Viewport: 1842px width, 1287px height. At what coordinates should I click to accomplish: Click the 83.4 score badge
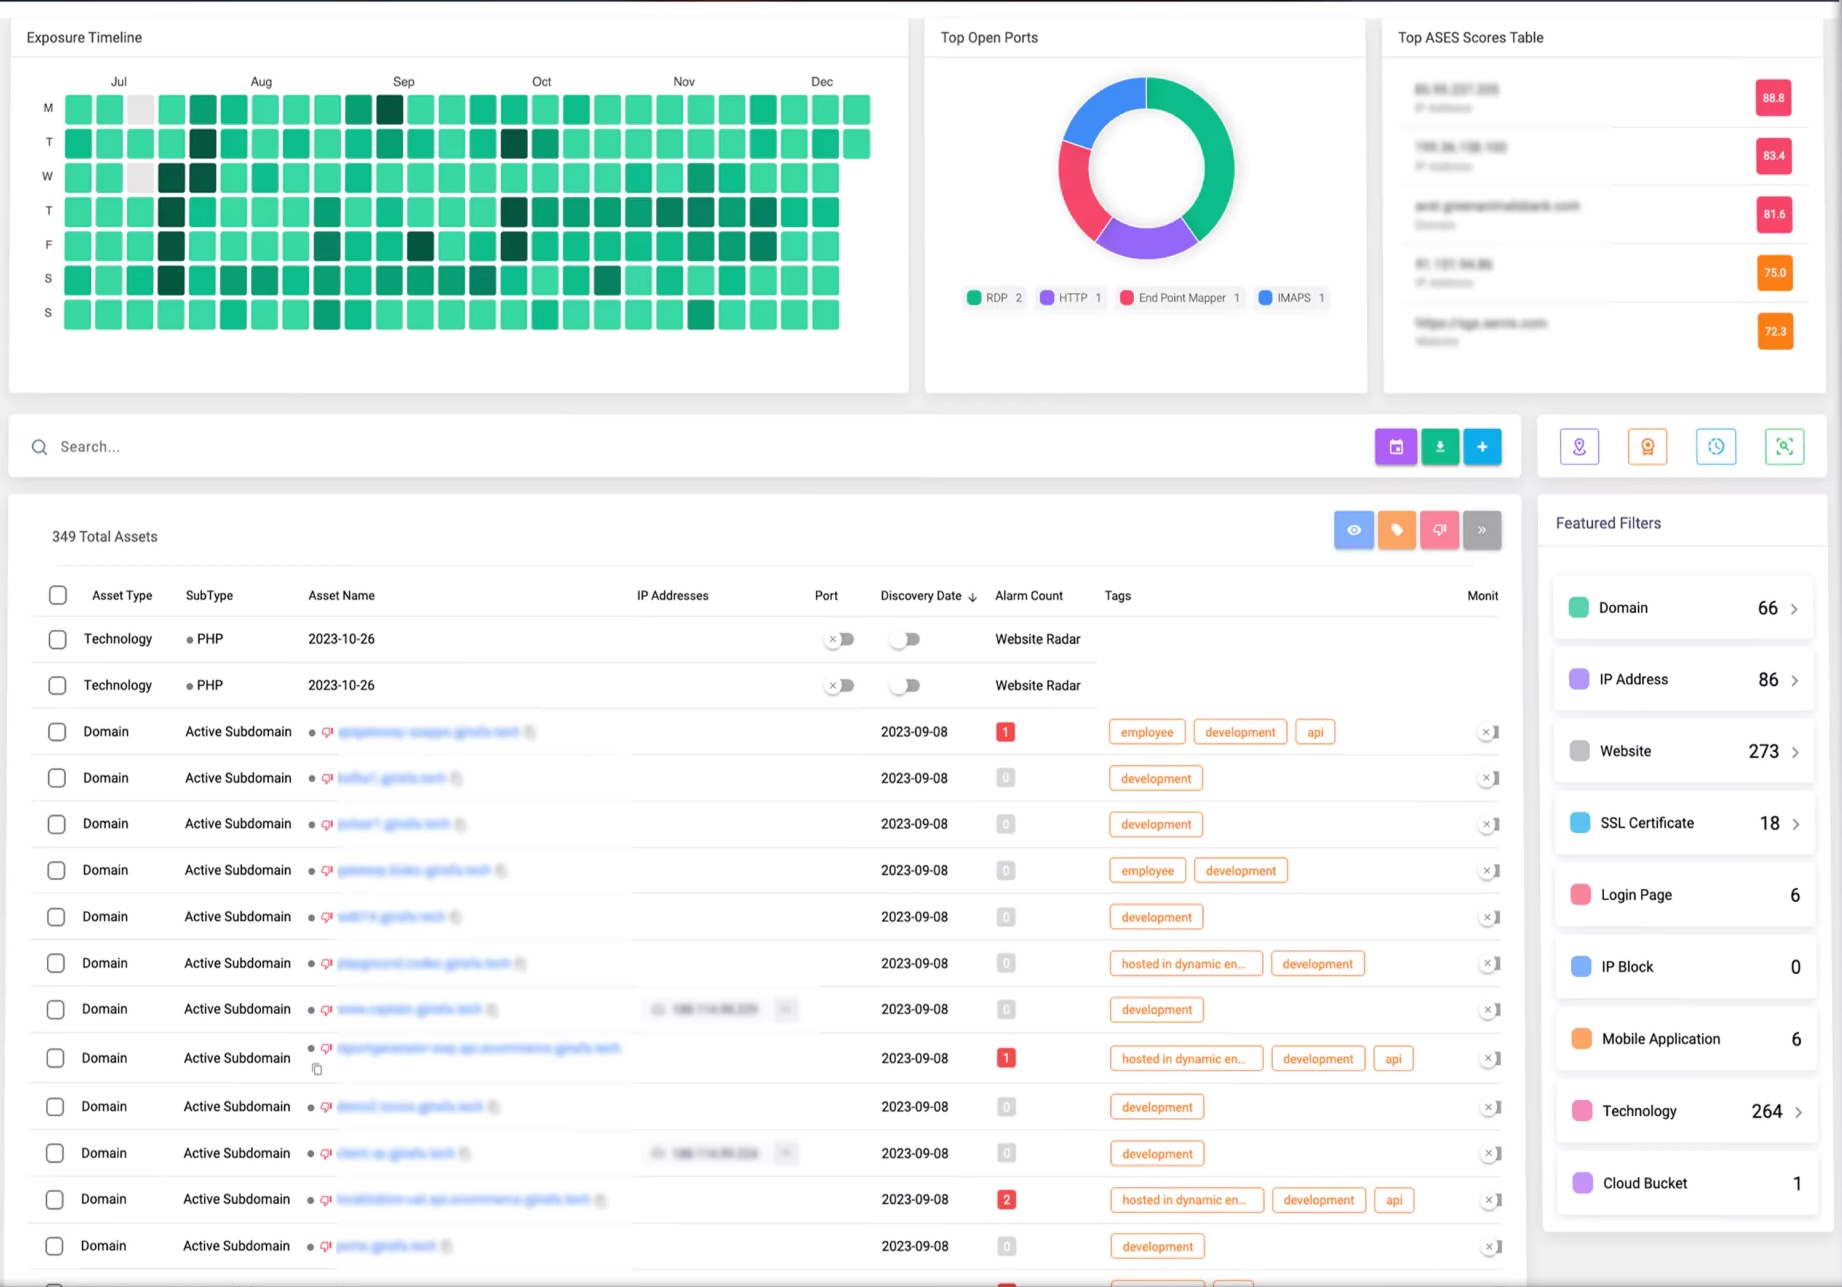tap(1773, 156)
